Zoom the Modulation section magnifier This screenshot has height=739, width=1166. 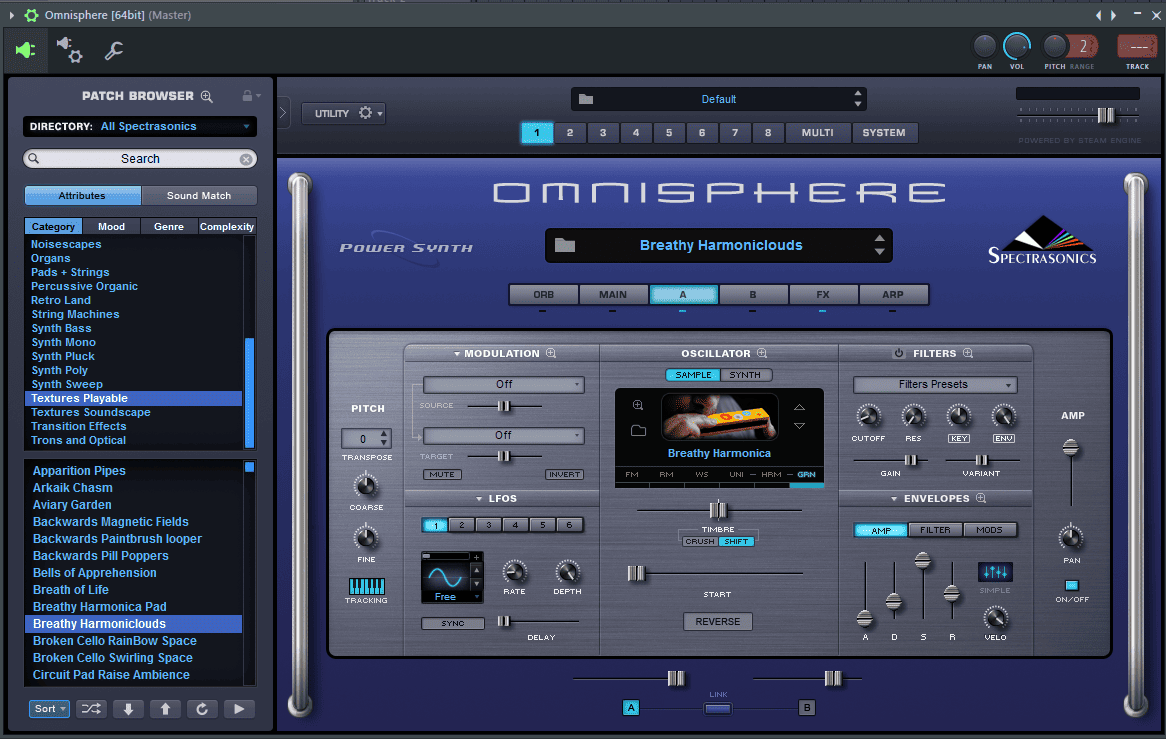click(x=551, y=353)
